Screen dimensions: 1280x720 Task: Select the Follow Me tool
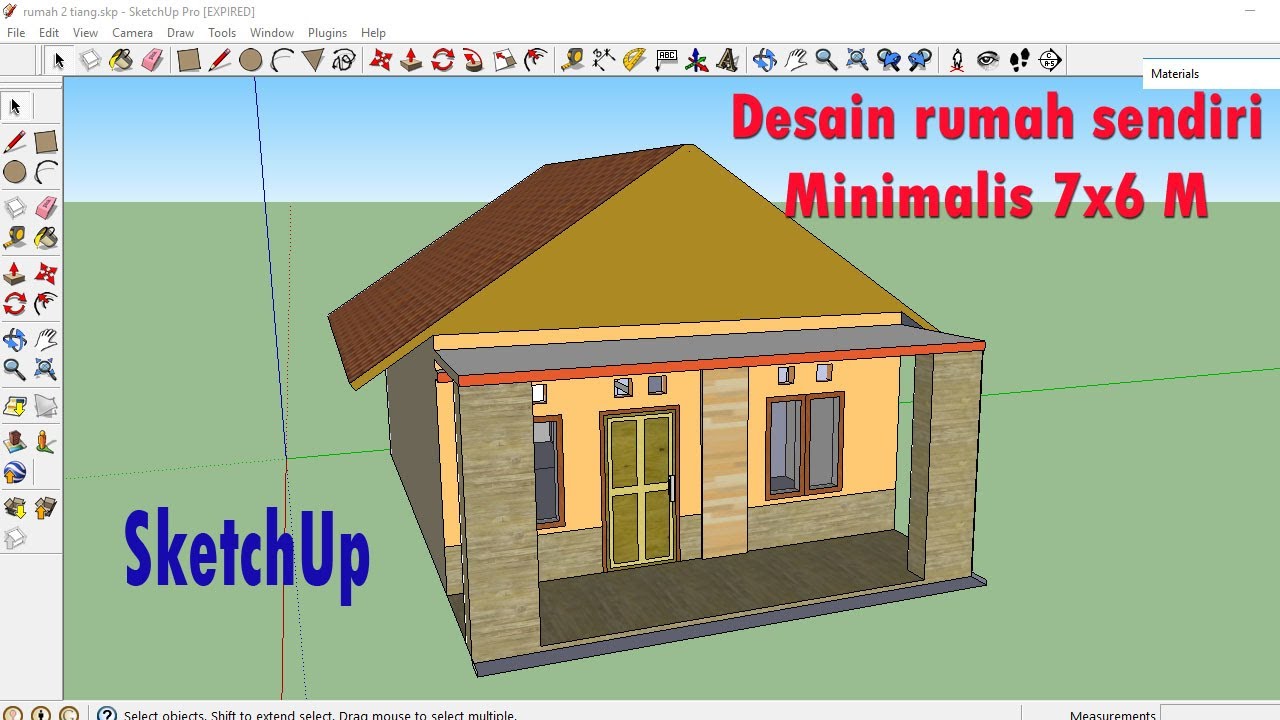(x=473, y=60)
